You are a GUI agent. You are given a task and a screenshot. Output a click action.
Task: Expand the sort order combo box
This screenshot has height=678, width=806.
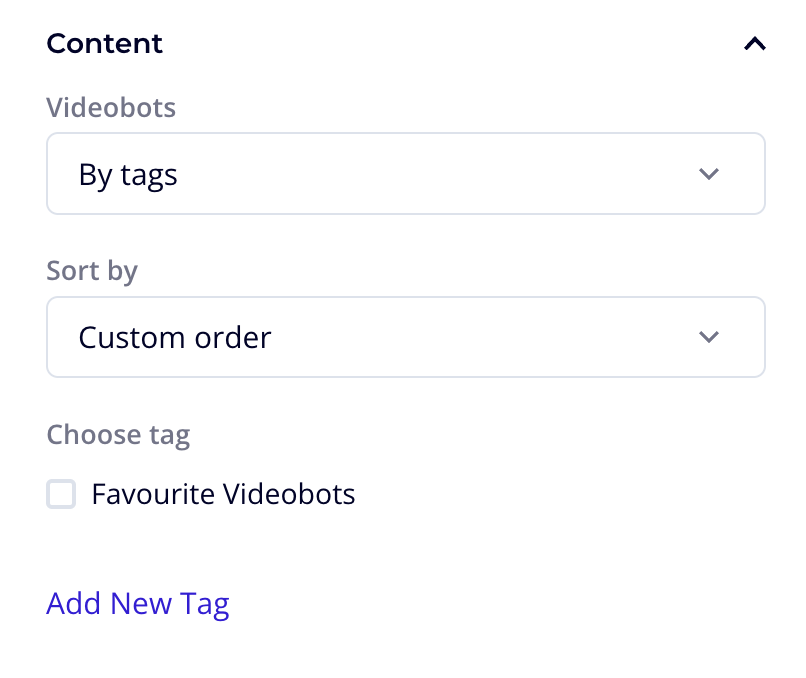405,337
